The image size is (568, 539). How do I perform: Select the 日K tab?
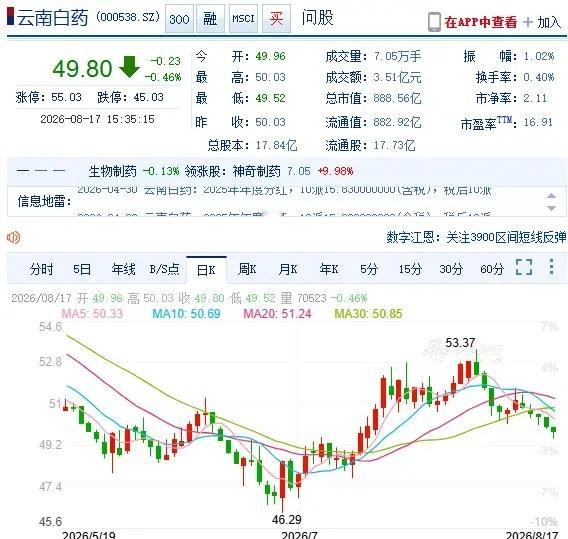point(206,270)
